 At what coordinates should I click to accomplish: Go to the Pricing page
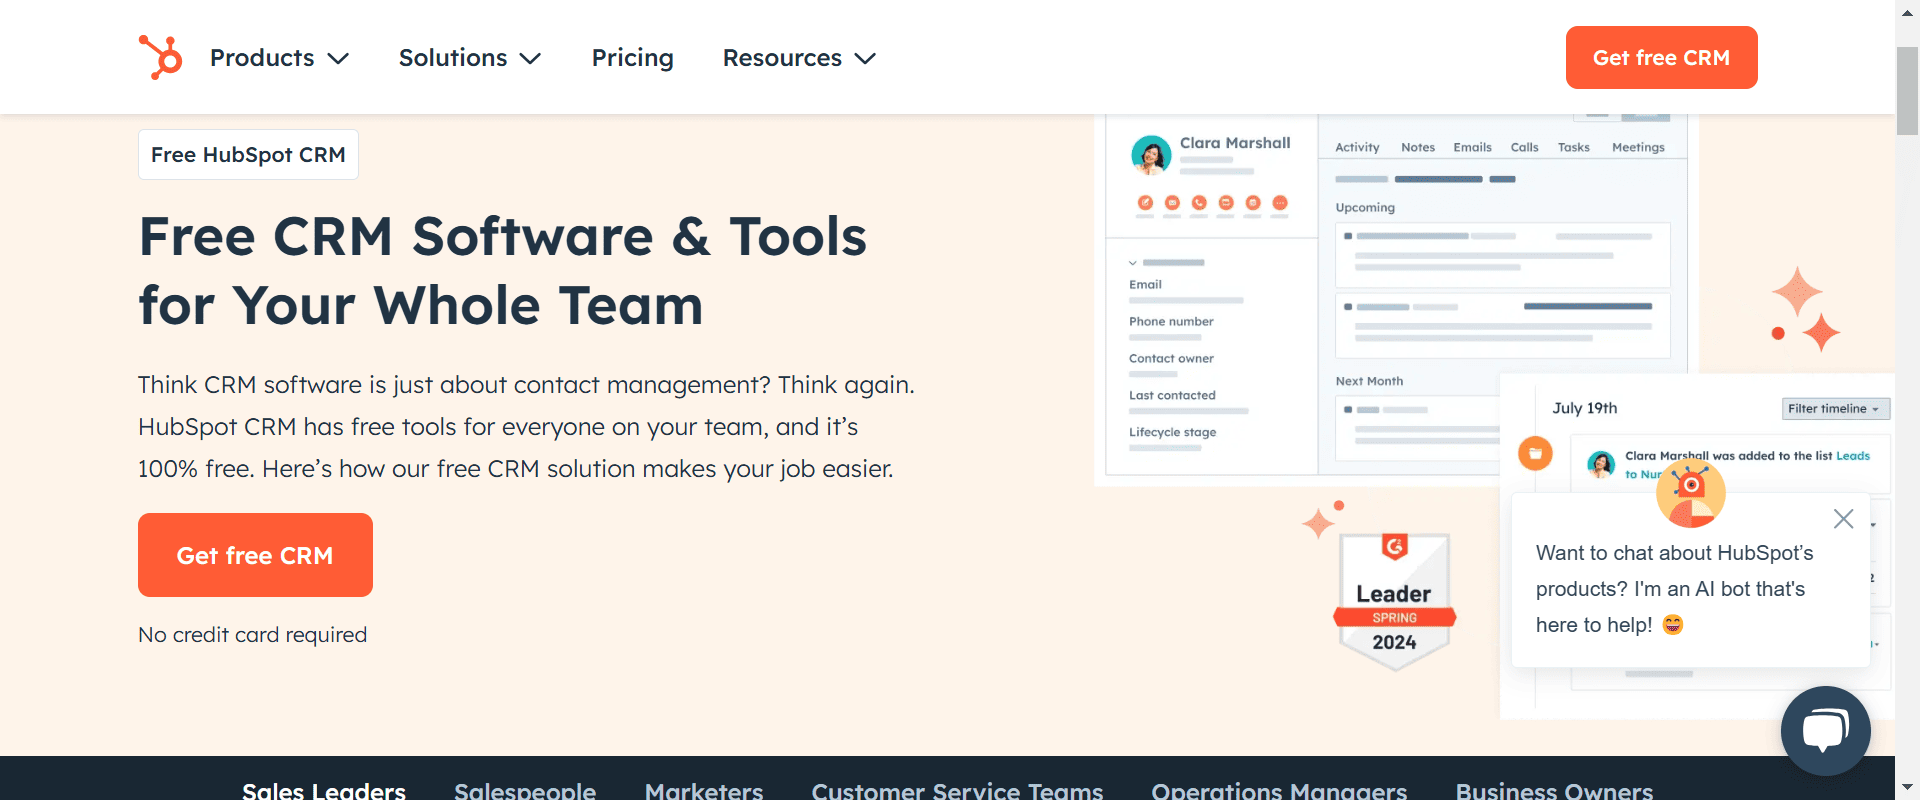(632, 58)
